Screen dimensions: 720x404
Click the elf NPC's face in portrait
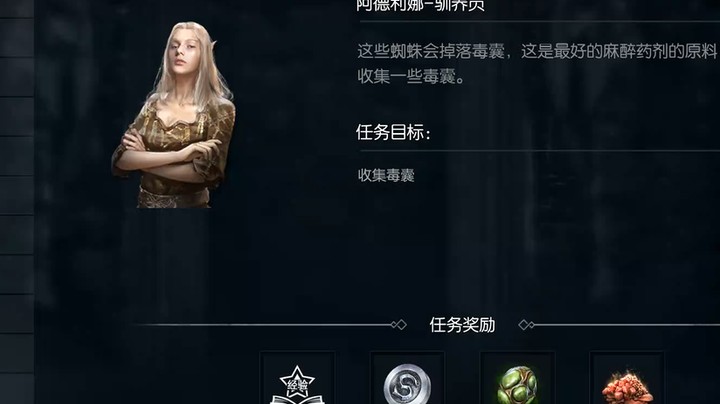[x=184, y=48]
